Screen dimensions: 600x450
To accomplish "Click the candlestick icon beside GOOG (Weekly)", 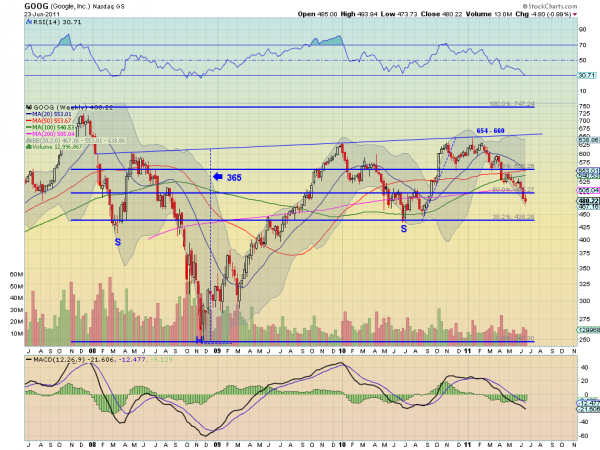I will [29, 108].
